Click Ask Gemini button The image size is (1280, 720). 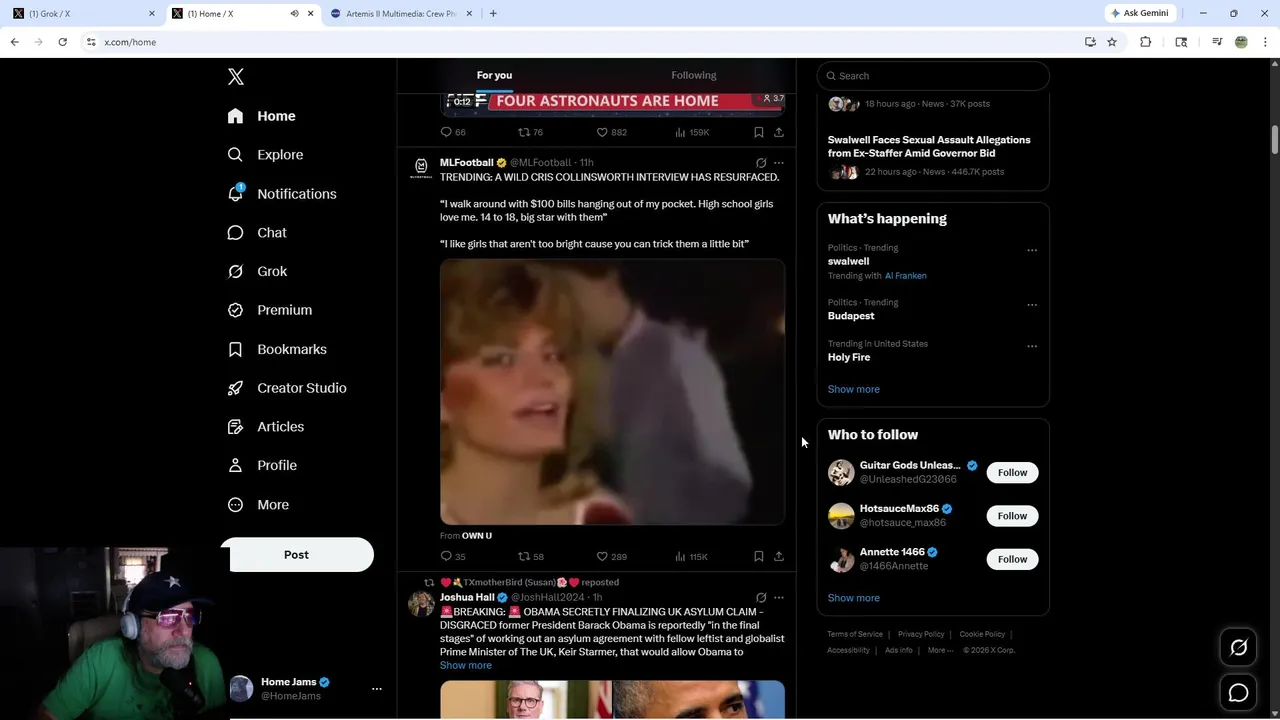pos(1140,14)
